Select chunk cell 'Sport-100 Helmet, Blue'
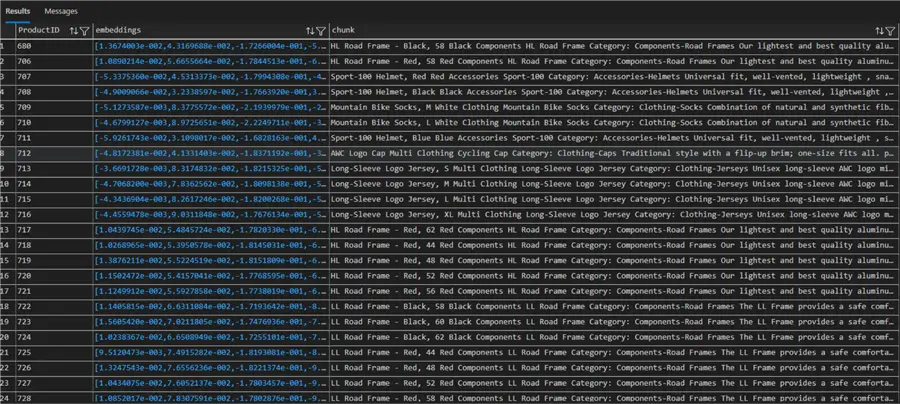 coord(612,138)
